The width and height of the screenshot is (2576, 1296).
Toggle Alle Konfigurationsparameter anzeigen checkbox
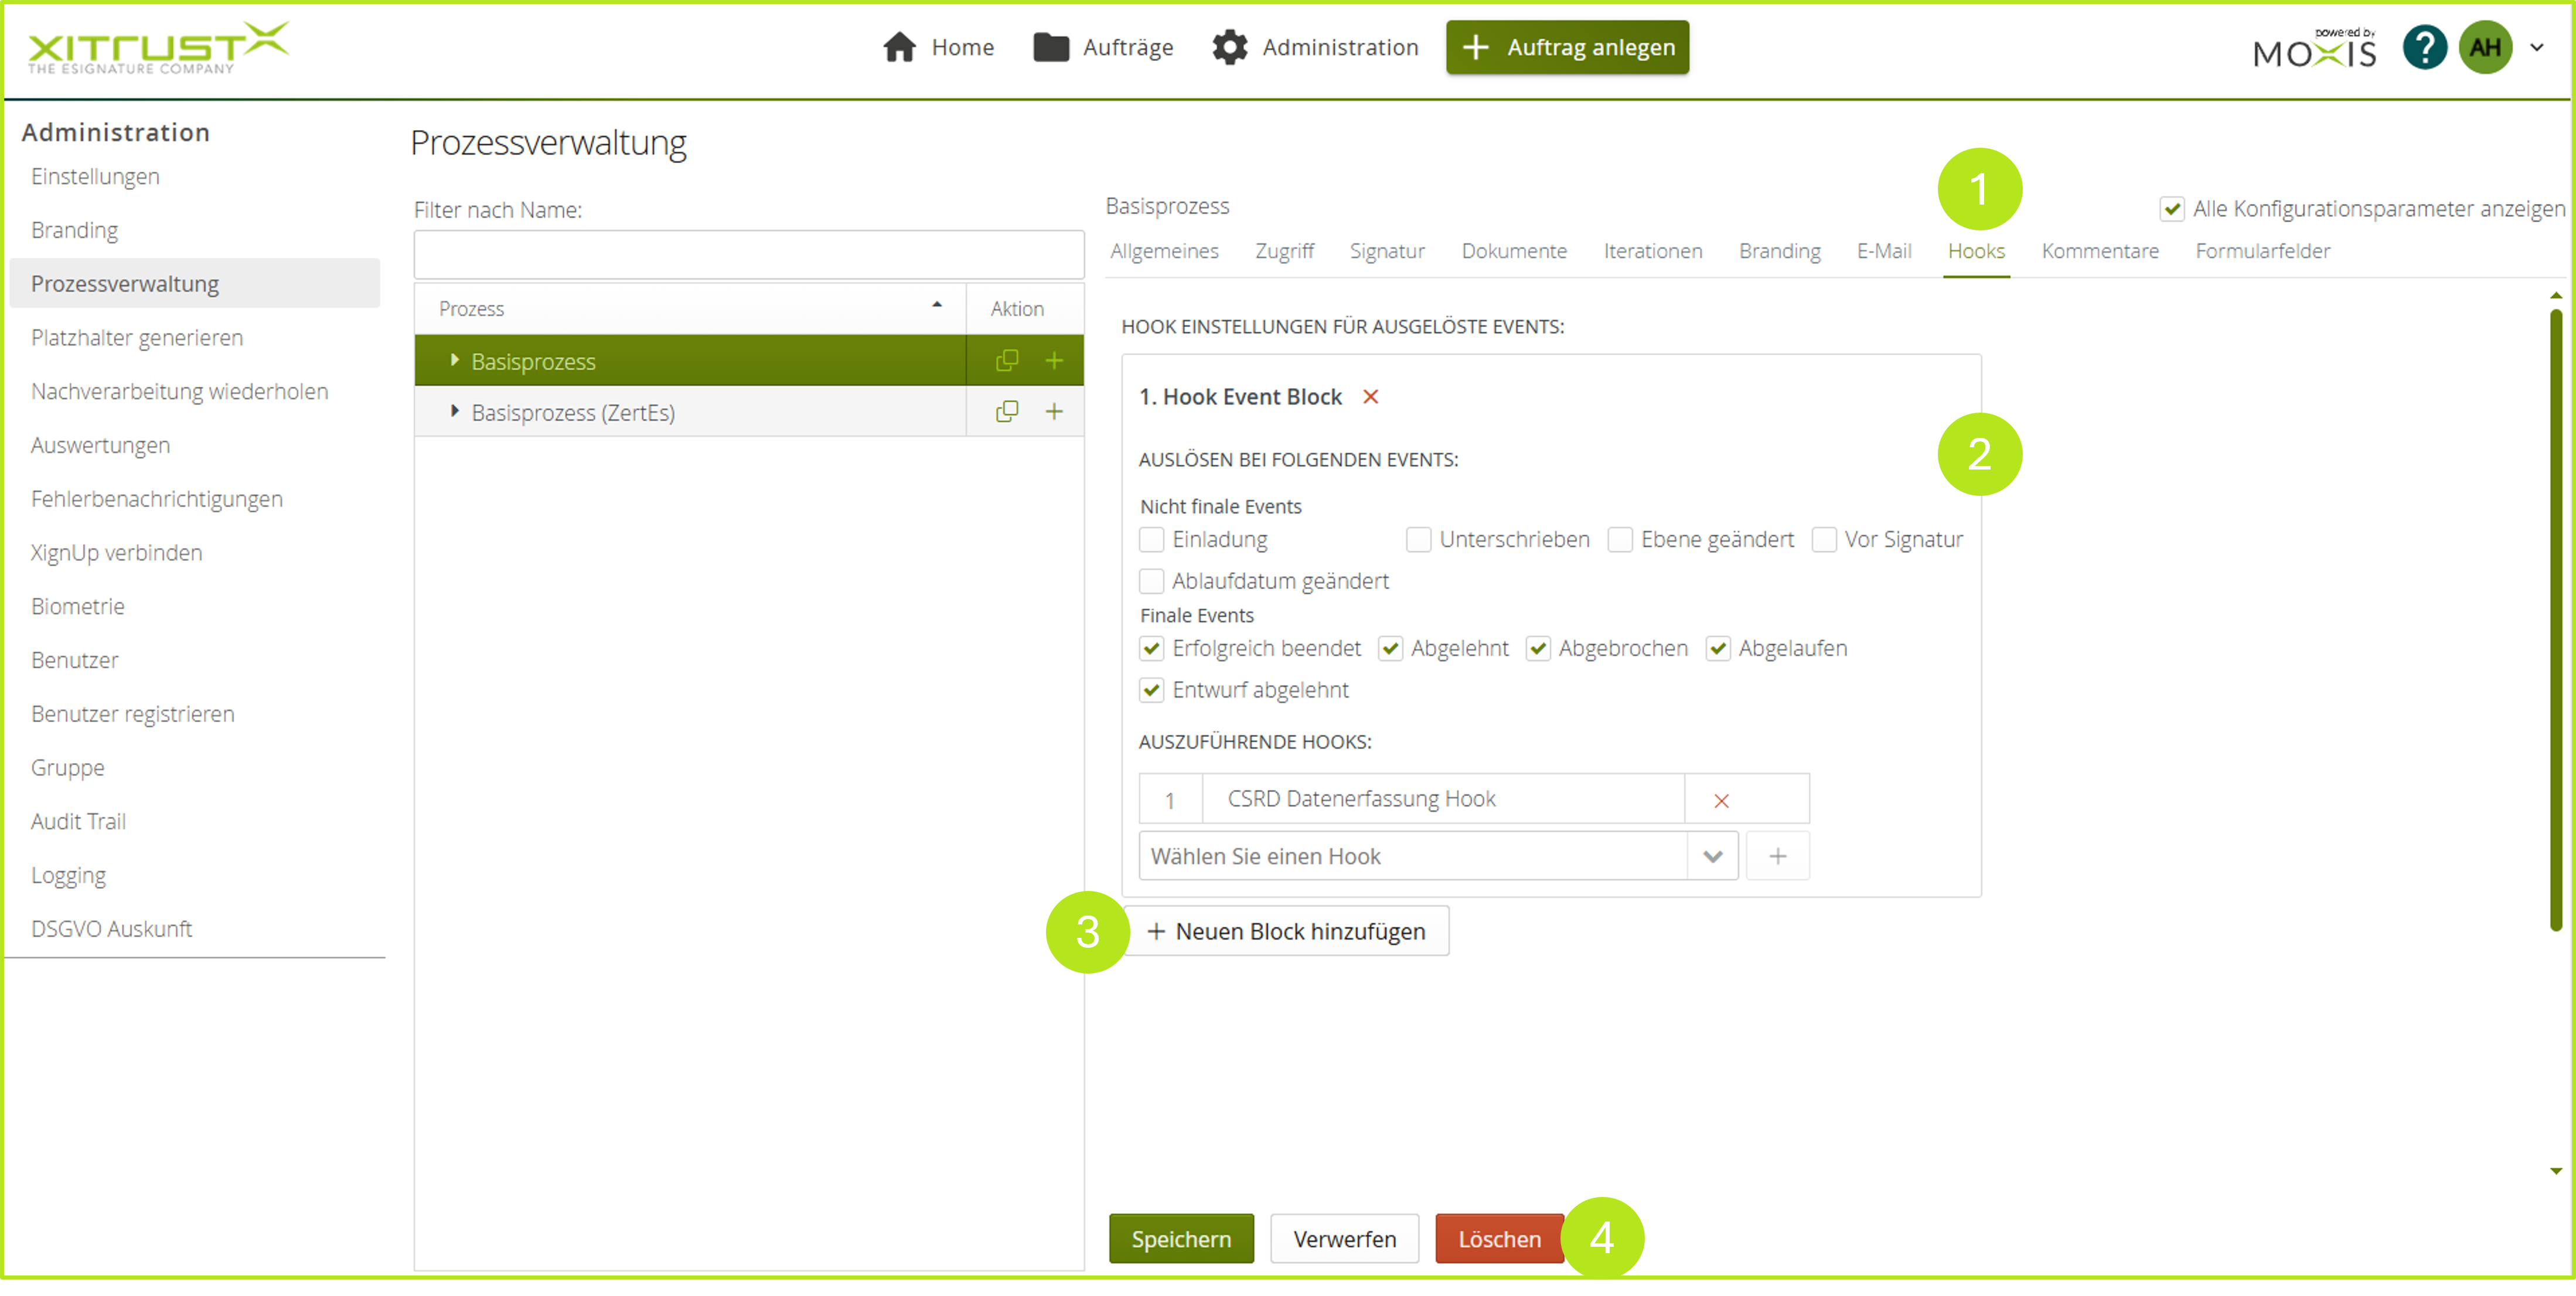[x=2171, y=209]
